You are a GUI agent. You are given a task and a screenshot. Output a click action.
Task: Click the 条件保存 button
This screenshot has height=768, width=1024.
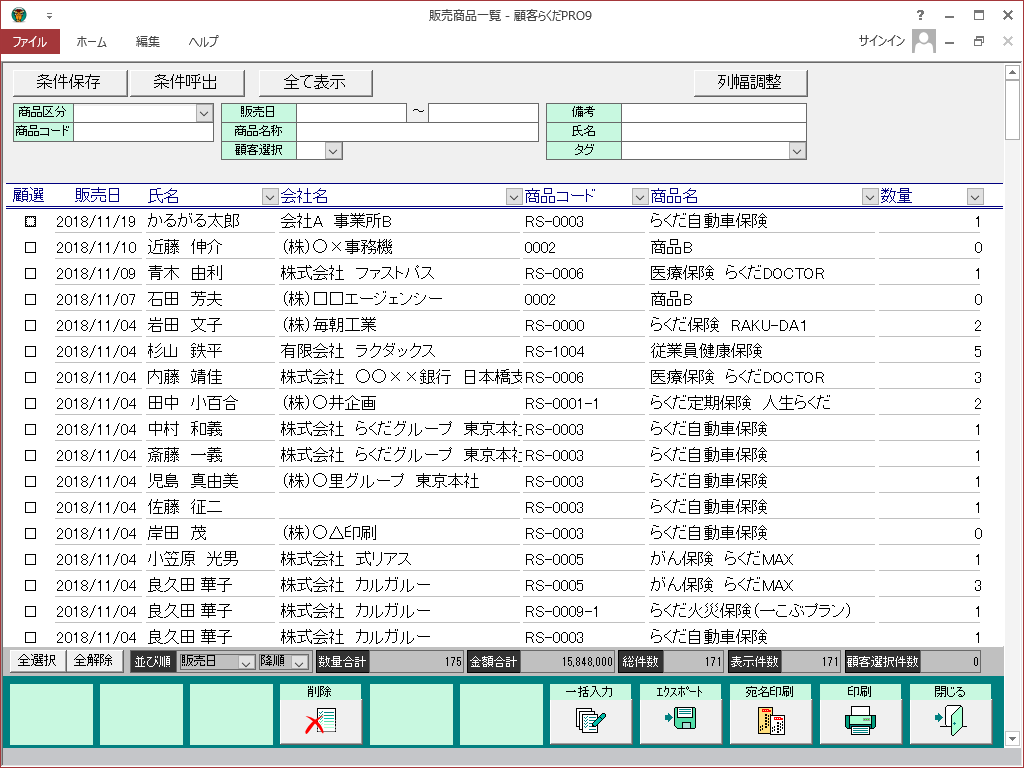[69, 82]
